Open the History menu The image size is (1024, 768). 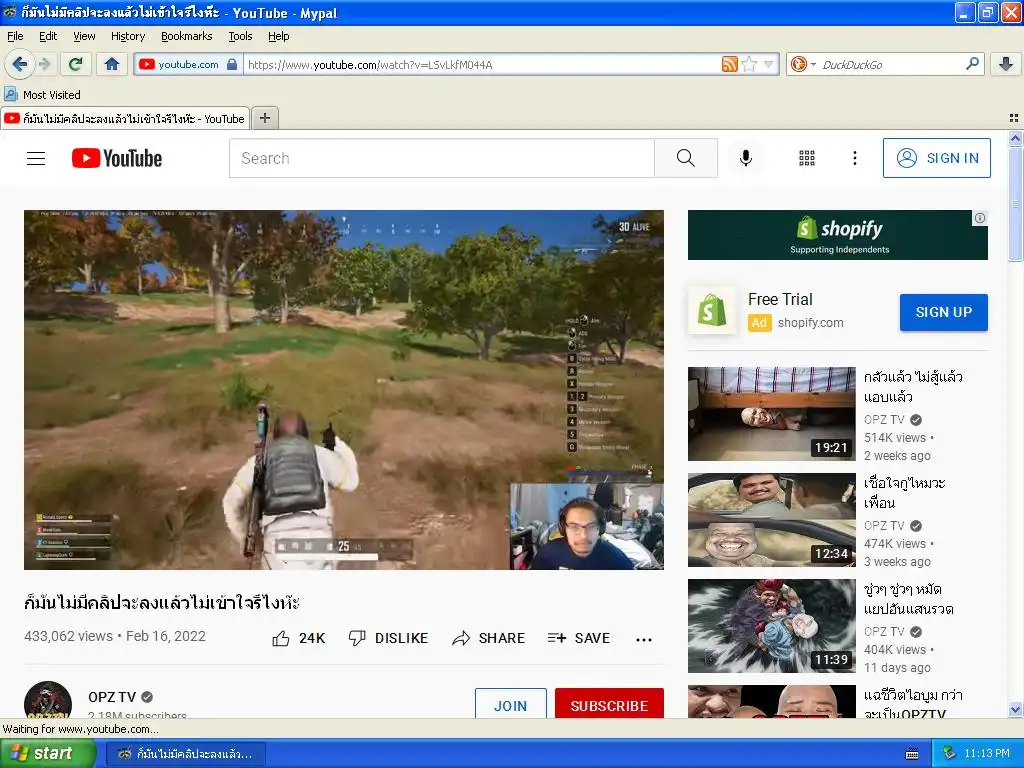point(128,36)
